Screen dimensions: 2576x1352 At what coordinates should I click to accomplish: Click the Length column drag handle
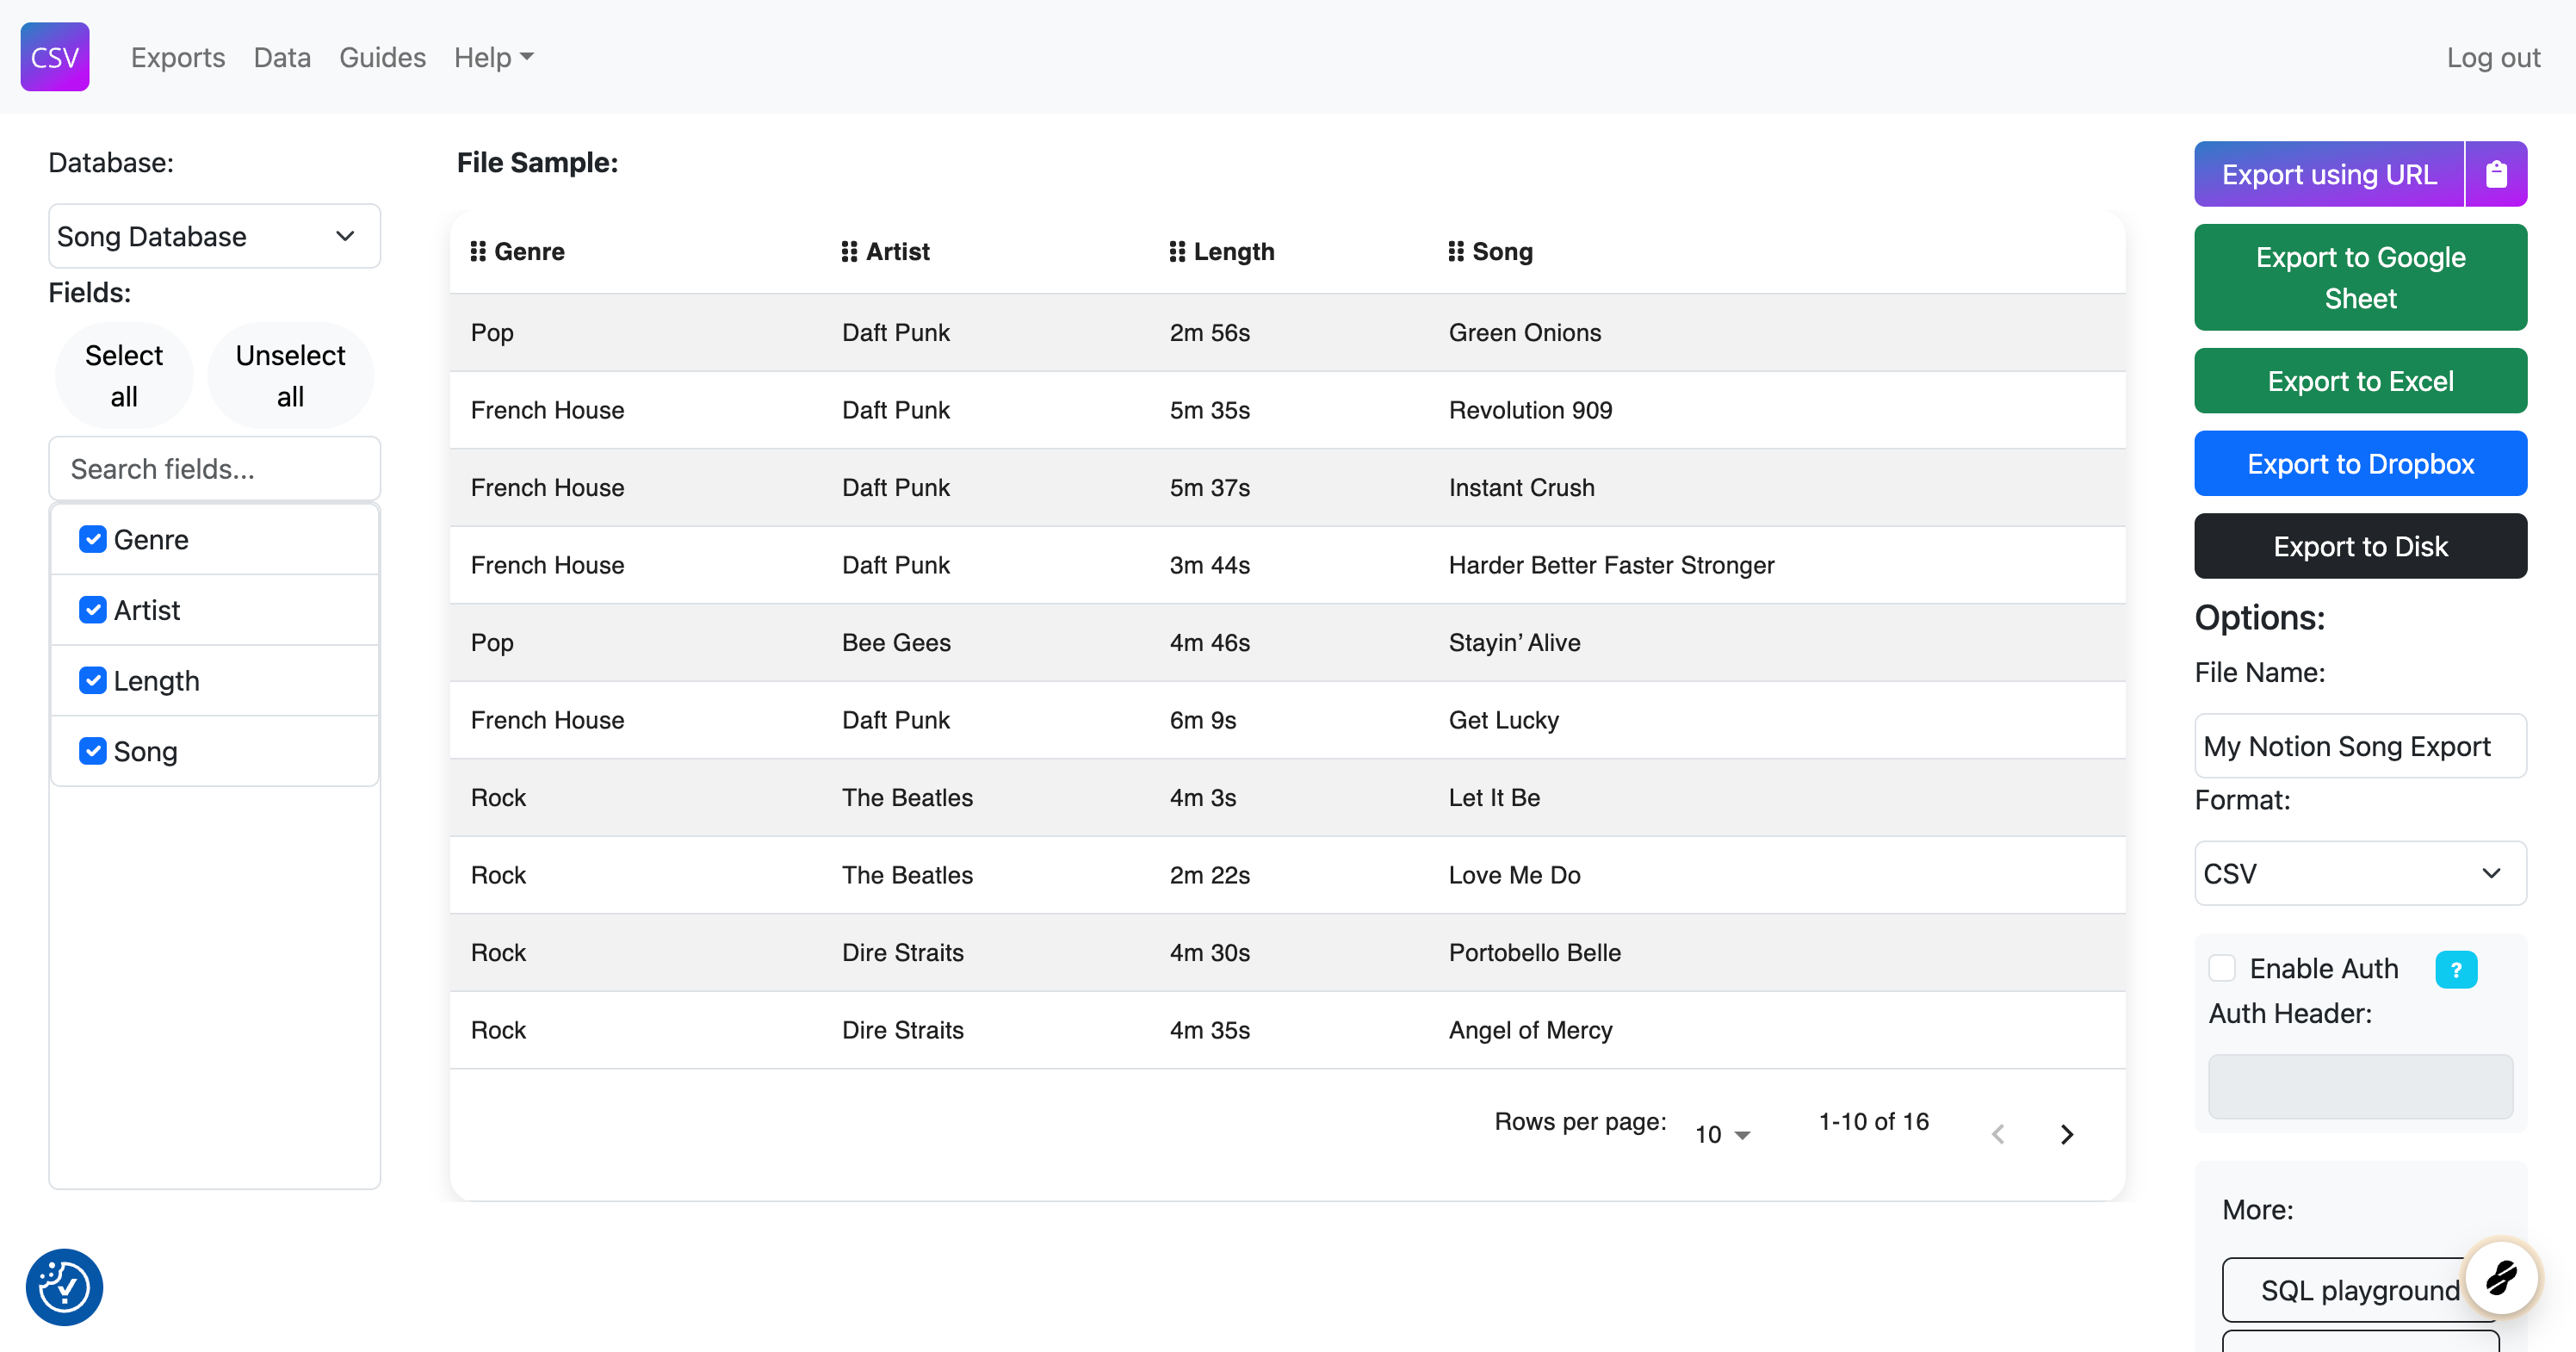click(x=1177, y=252)
